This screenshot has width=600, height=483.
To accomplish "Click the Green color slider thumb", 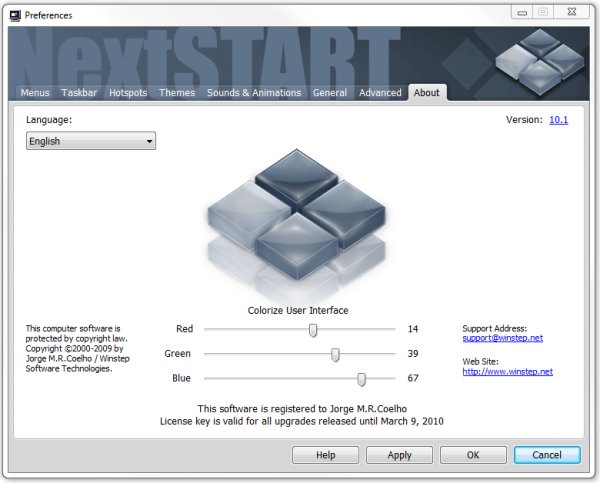I will [x=335, y=354].
